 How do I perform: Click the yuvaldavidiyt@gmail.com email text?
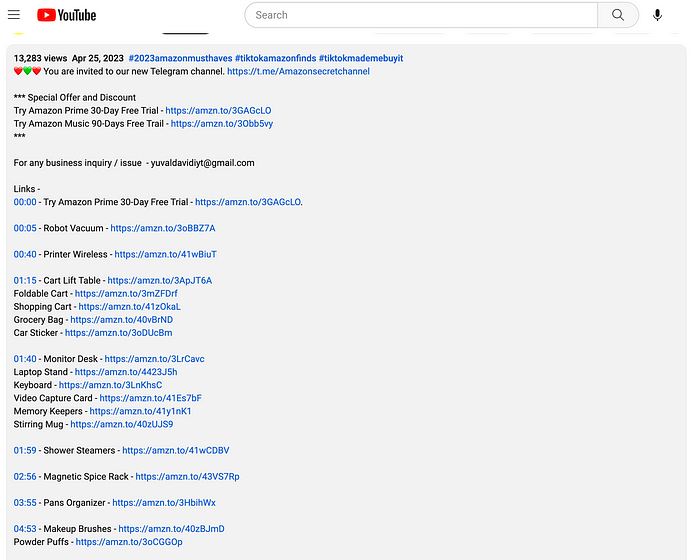[x=203, y=163]
